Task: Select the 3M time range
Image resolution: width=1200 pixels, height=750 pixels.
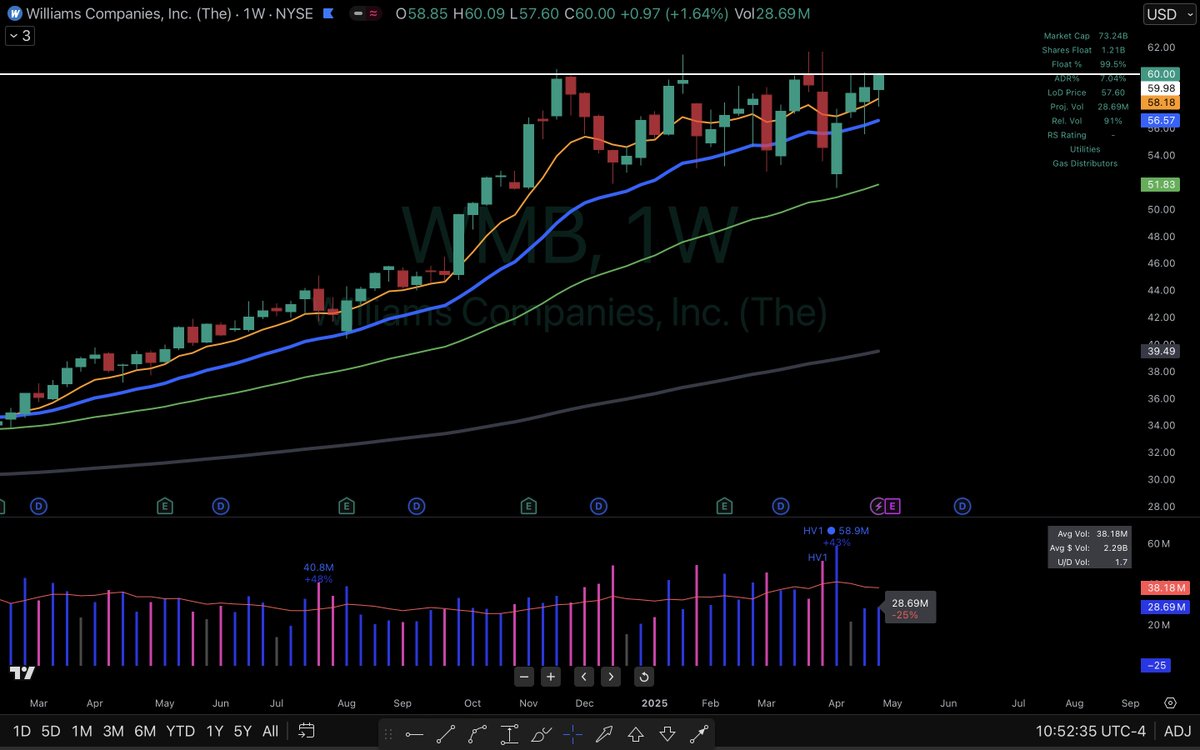Action: tap(113, 730)
